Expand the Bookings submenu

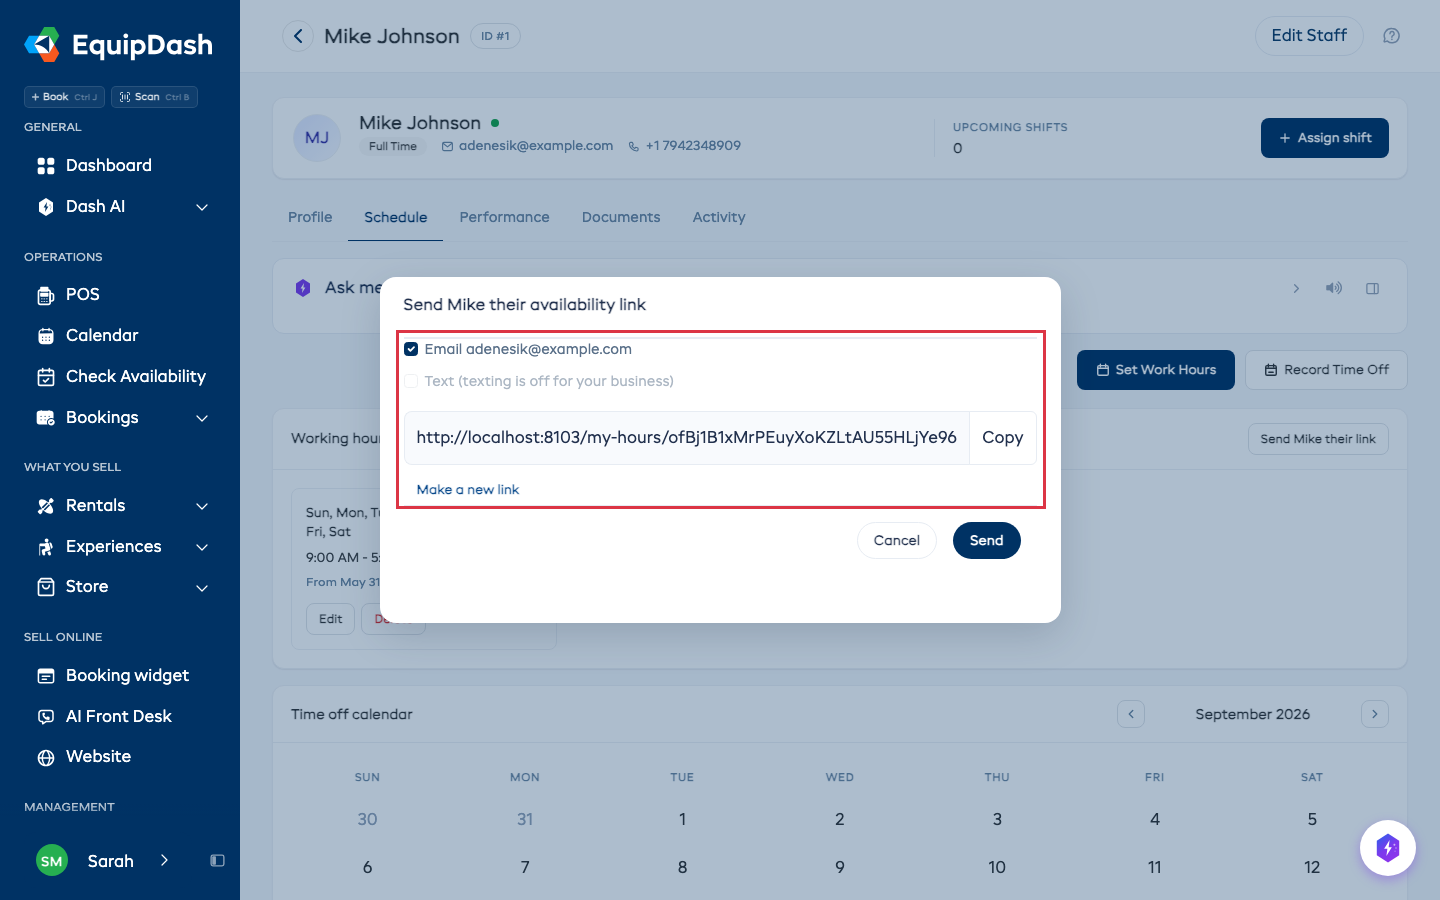[x=202, y=418]
